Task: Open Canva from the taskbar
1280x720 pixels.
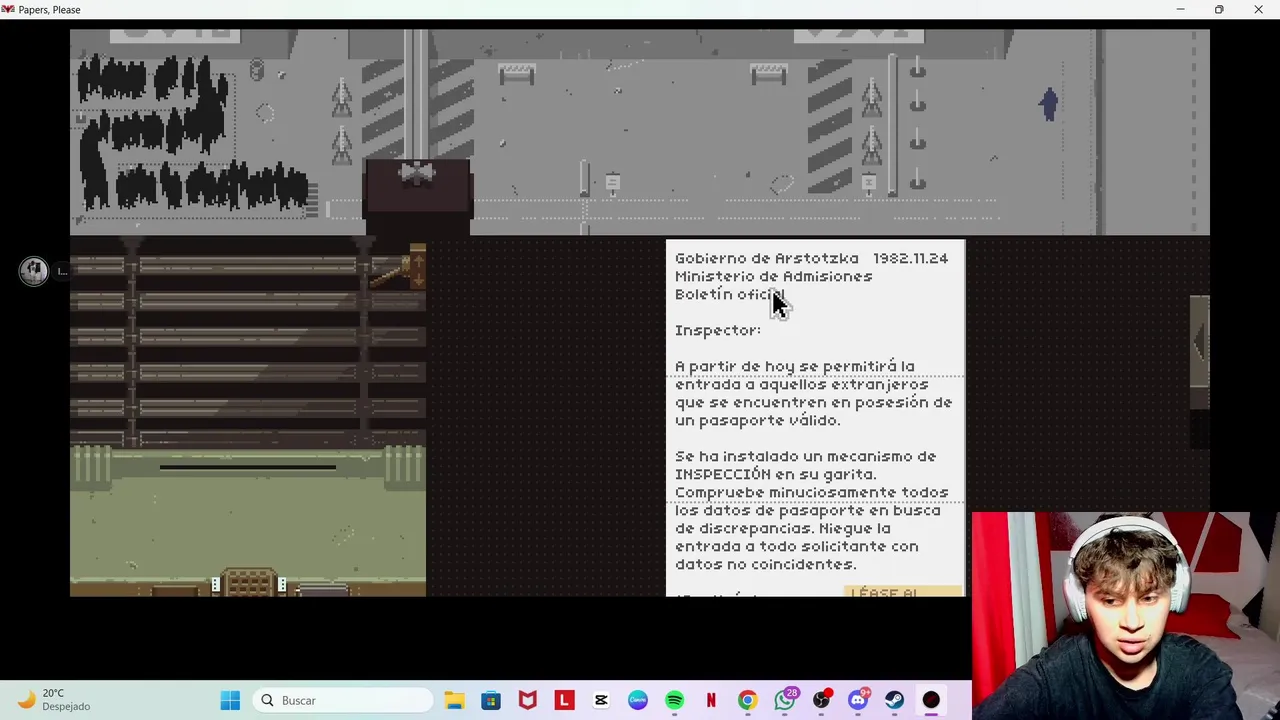Action: point(638,701)
